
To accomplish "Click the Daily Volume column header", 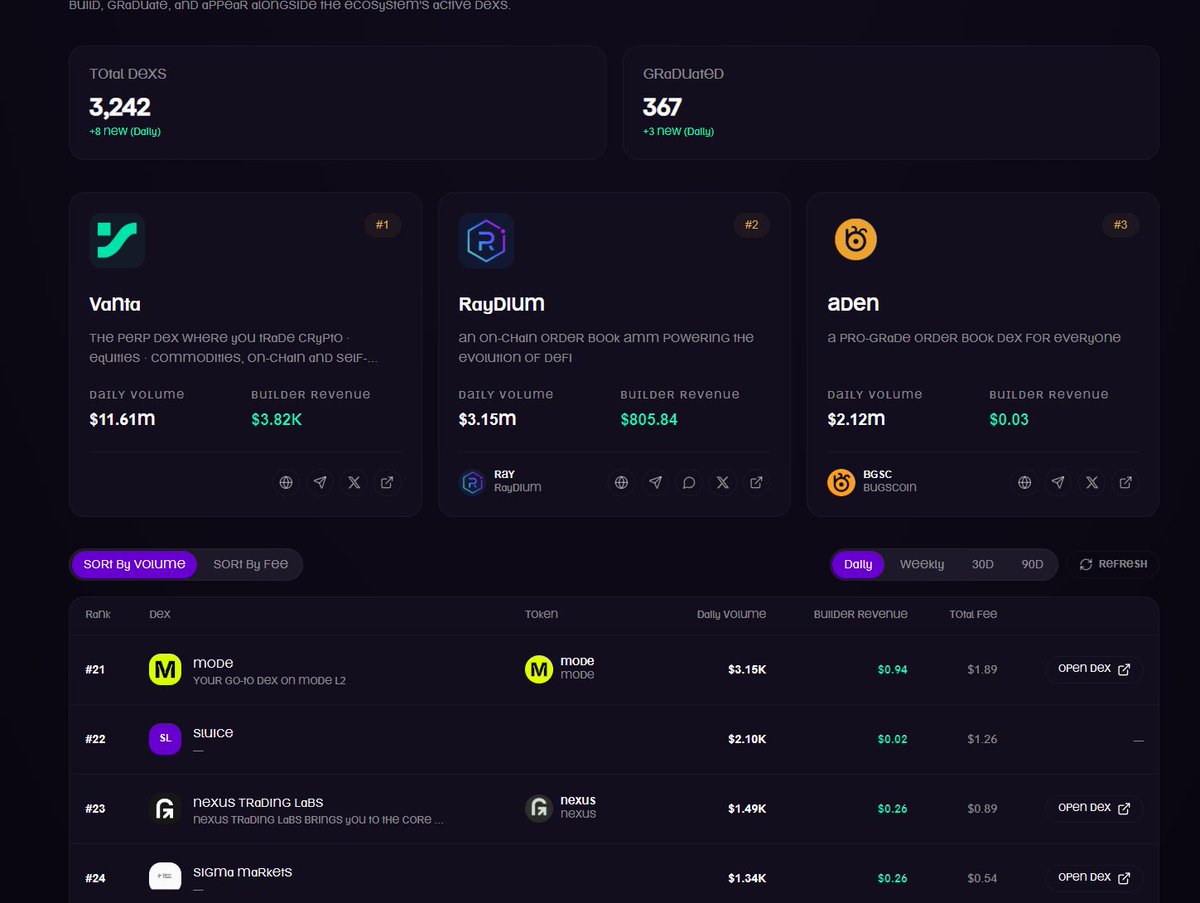I will pyautogui.click(x=731, y=614).
